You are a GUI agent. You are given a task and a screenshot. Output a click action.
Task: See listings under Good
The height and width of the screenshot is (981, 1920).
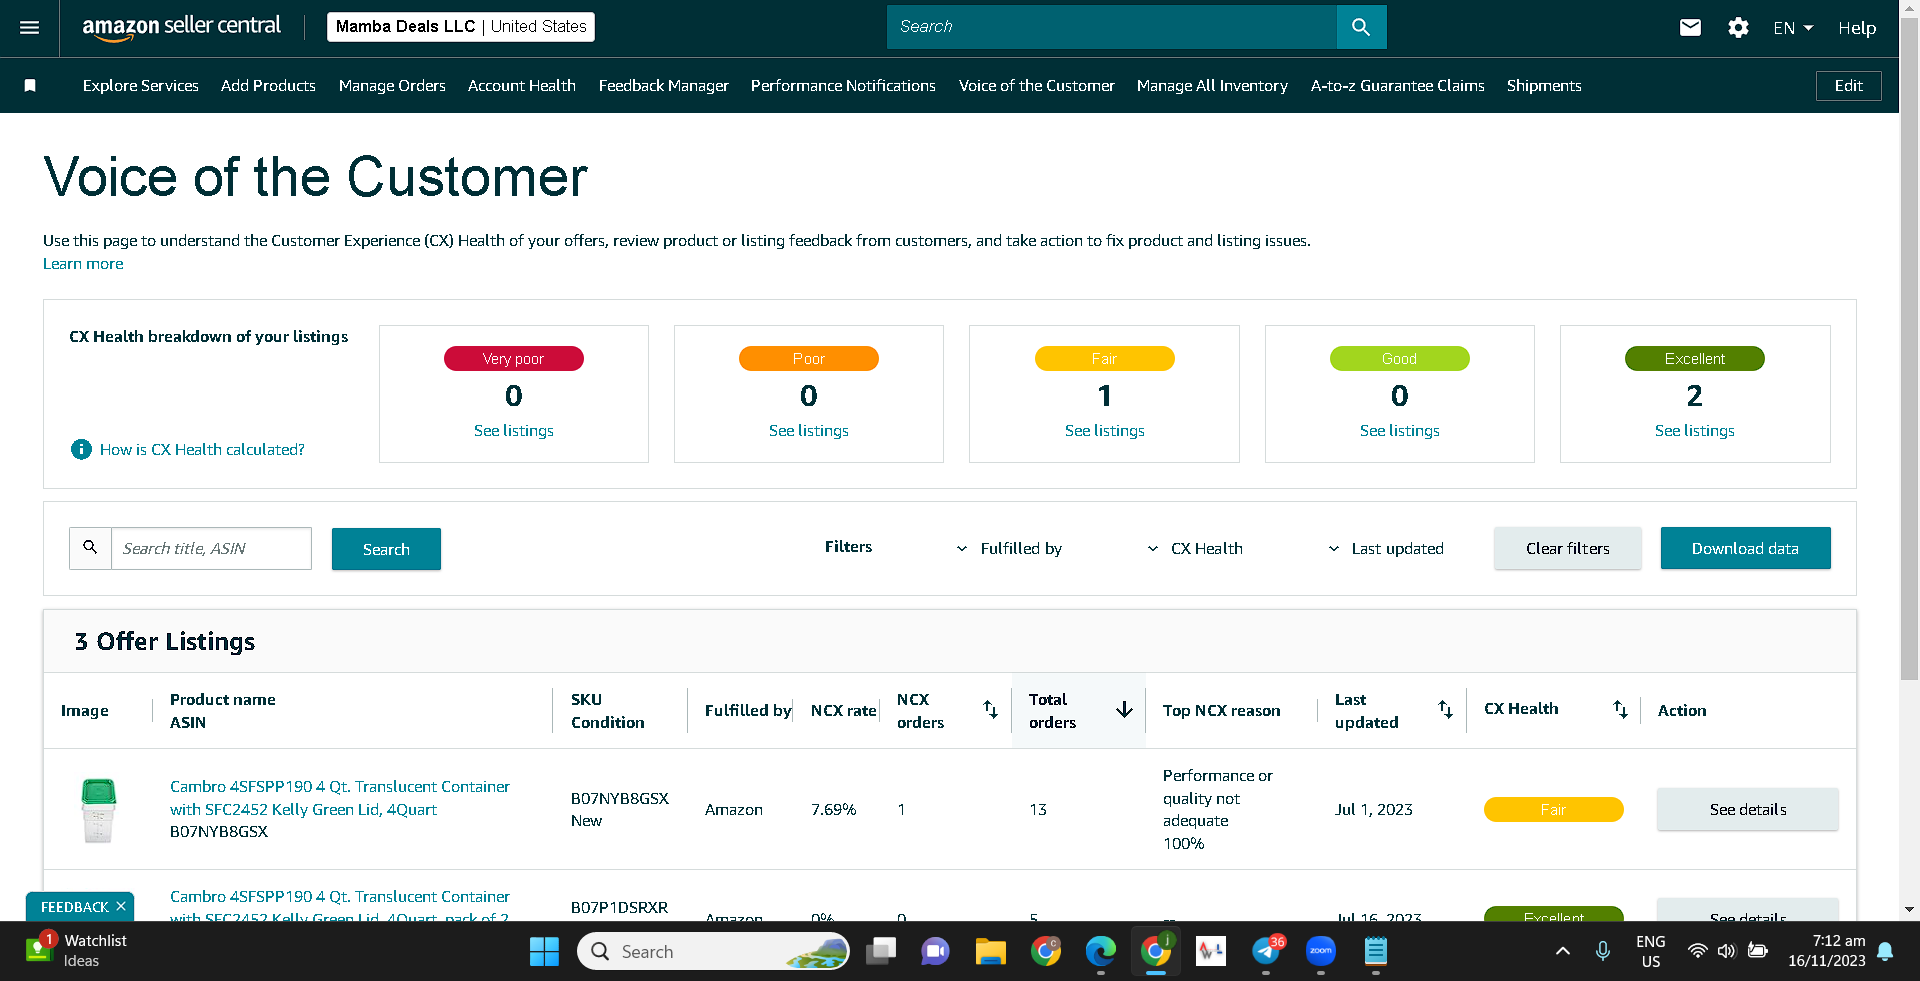point(1400,431)
